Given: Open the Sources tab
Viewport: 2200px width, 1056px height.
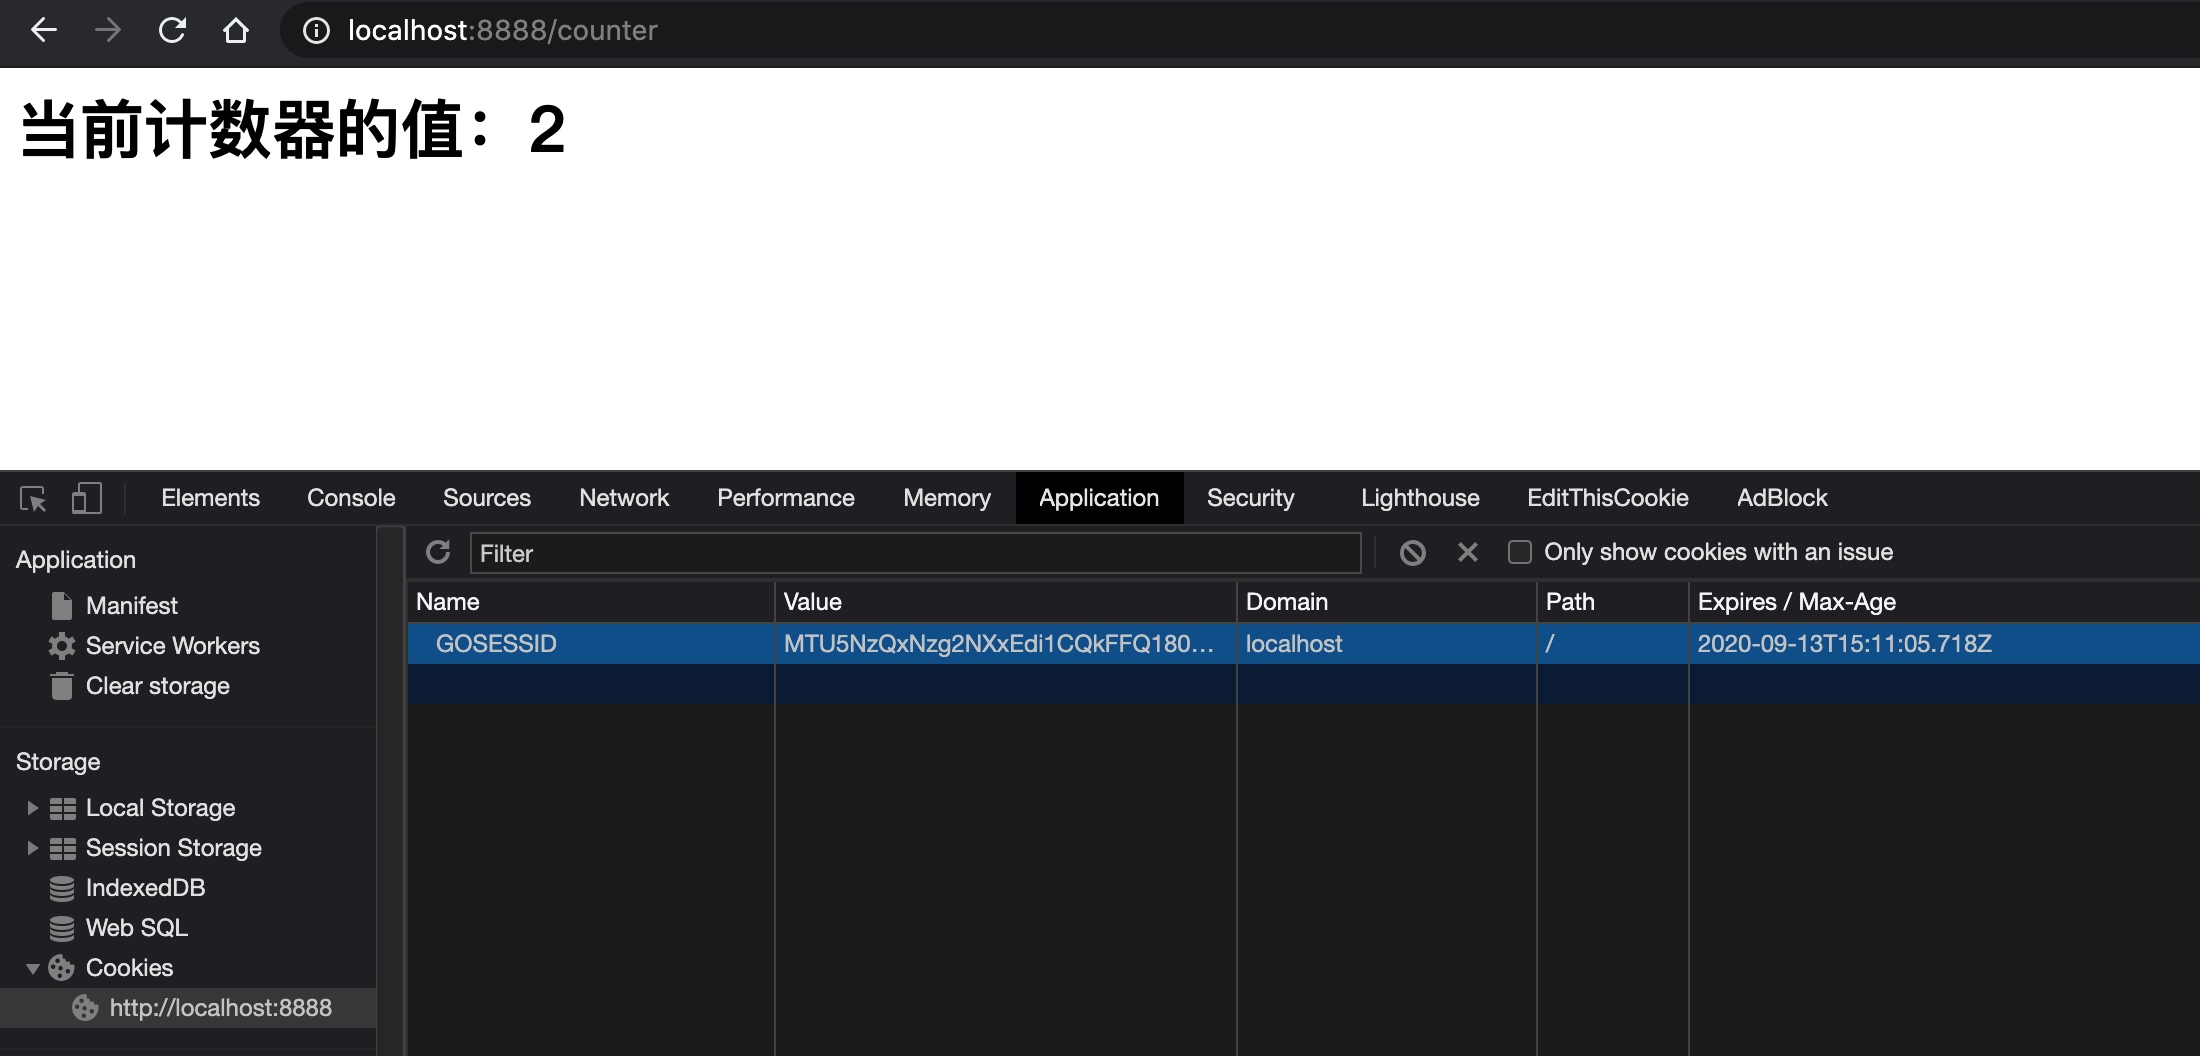Looking at the screenshot, I should 487,498.
